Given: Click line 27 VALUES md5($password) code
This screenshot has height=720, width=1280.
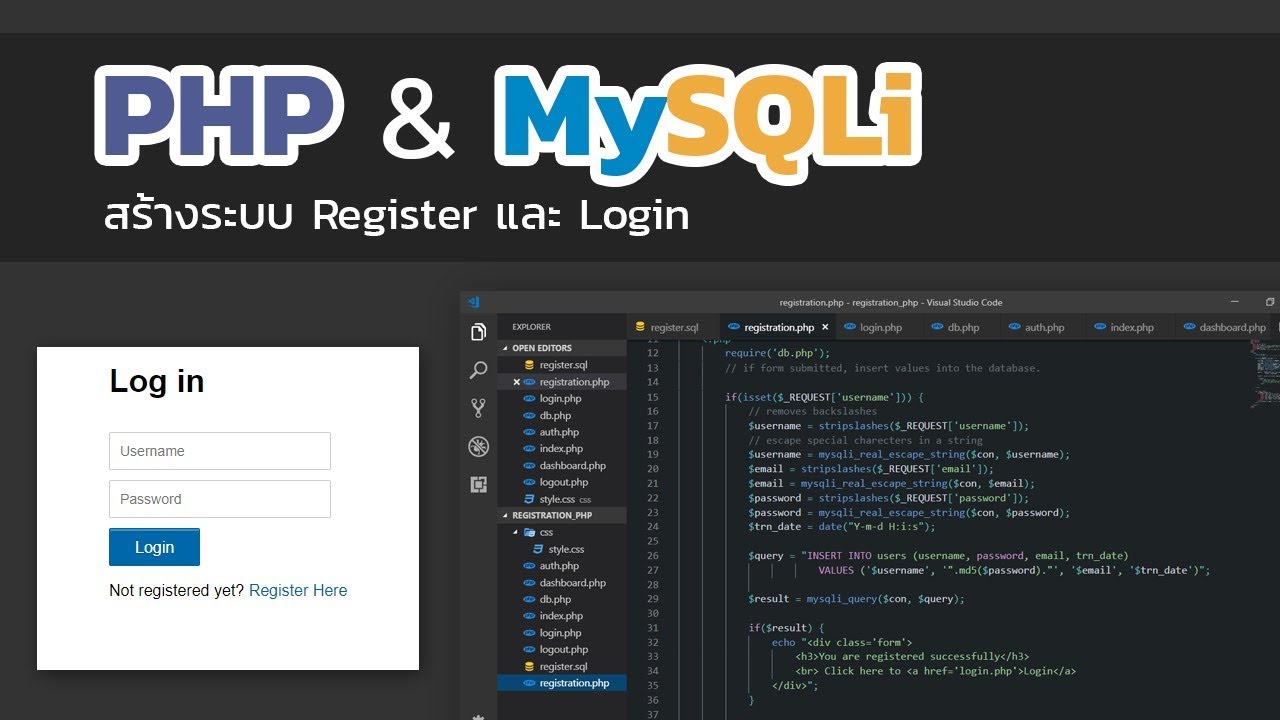Looking at the screenshot, I should point(1014,570).
